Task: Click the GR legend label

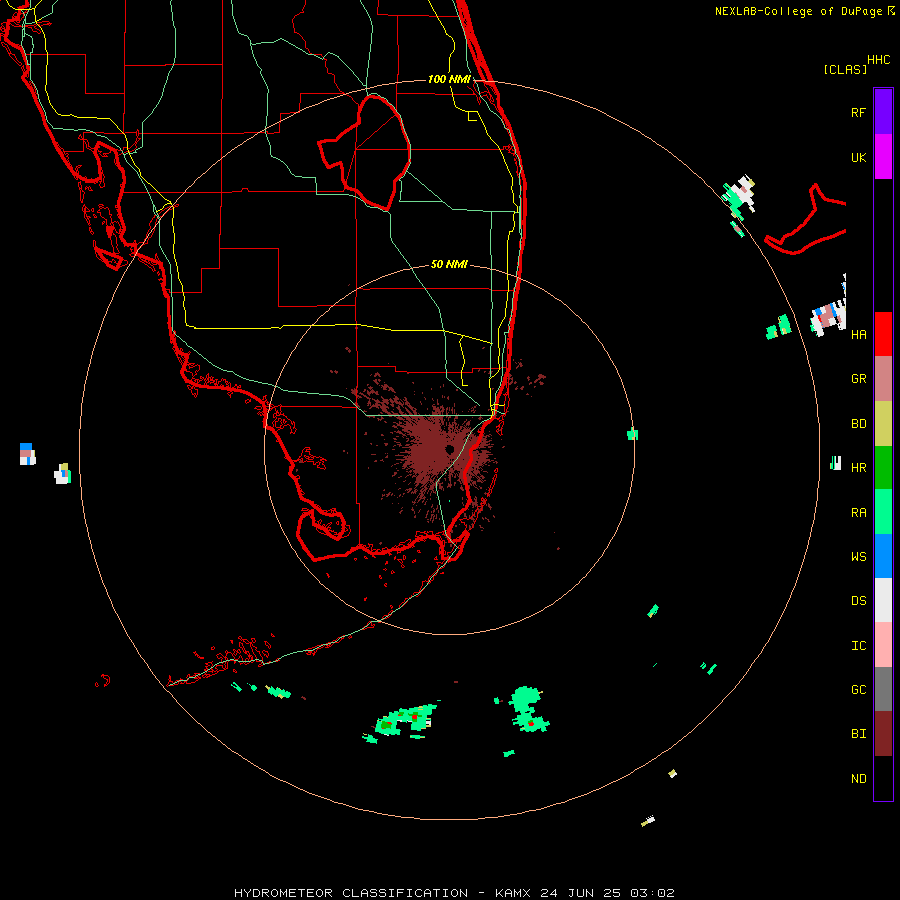Action: tap(858, 379)
